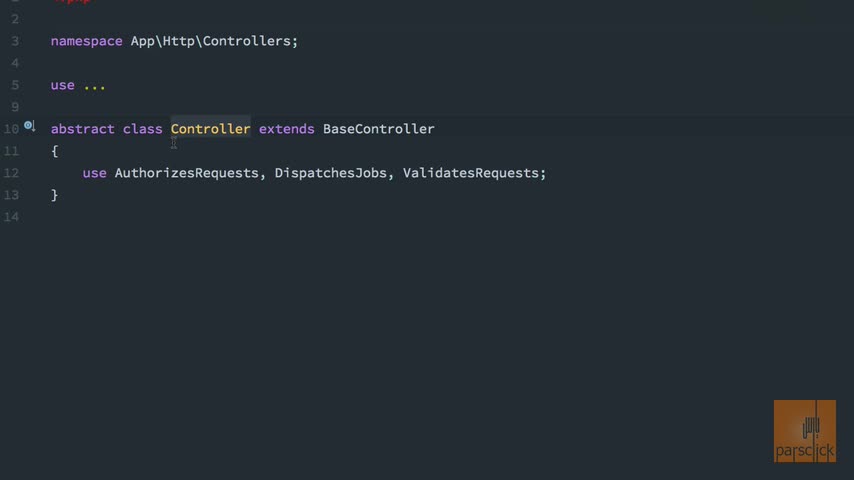Click line number 12 in the gutter
Viewport: 854px width, 480px height.
click(11, 173)
